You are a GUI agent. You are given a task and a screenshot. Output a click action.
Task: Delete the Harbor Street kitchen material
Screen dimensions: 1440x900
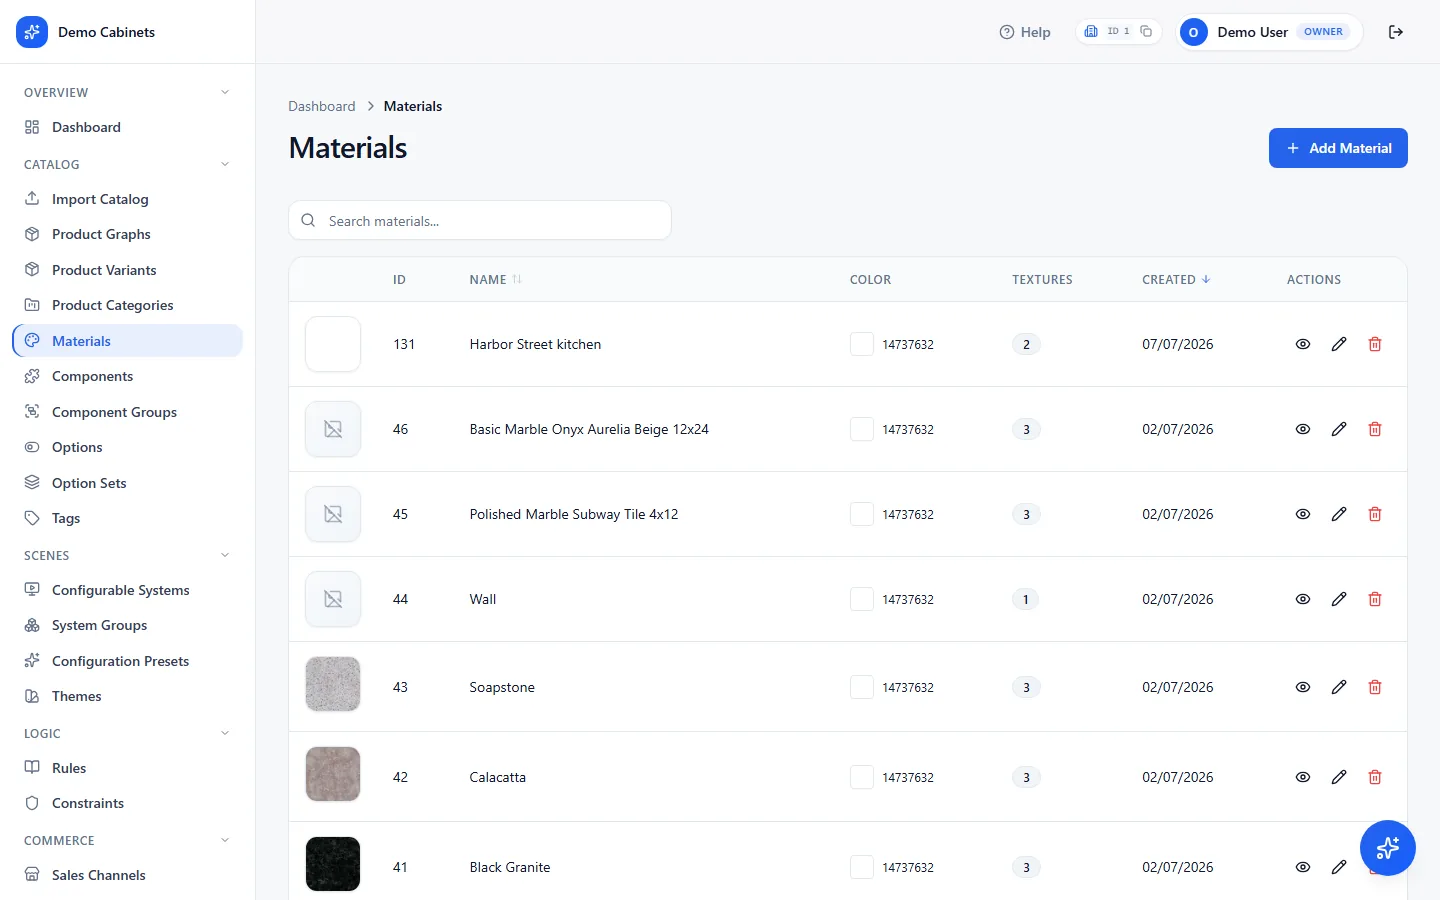click(x=1375, y=344)
